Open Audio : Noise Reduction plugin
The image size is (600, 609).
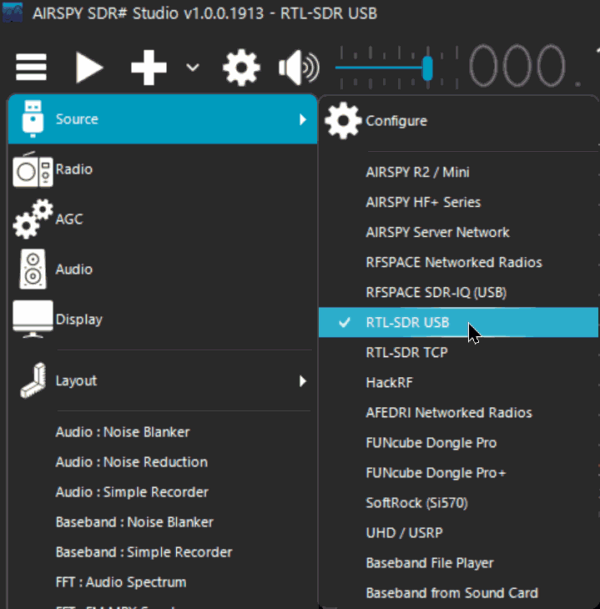point(131,462)
